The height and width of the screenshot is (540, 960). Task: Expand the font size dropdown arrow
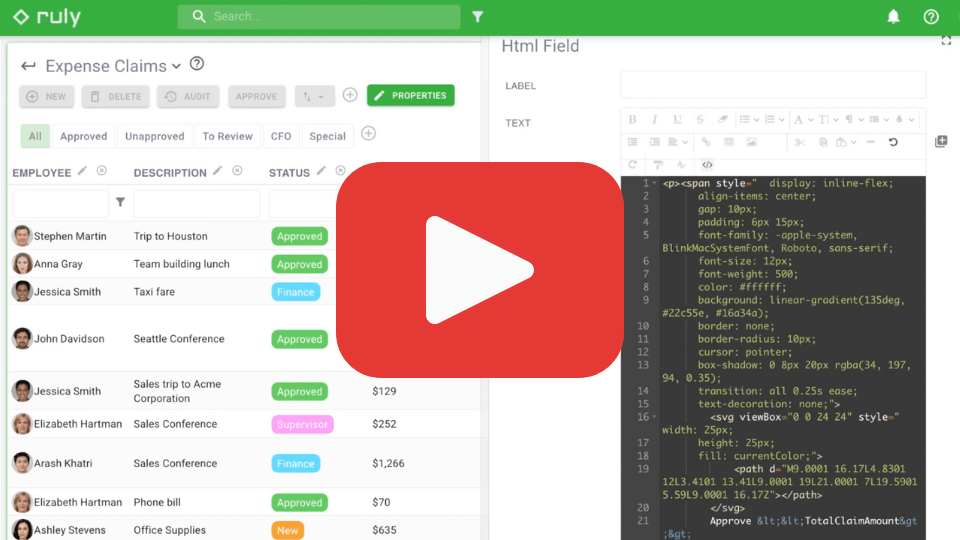tap(836, 120)
